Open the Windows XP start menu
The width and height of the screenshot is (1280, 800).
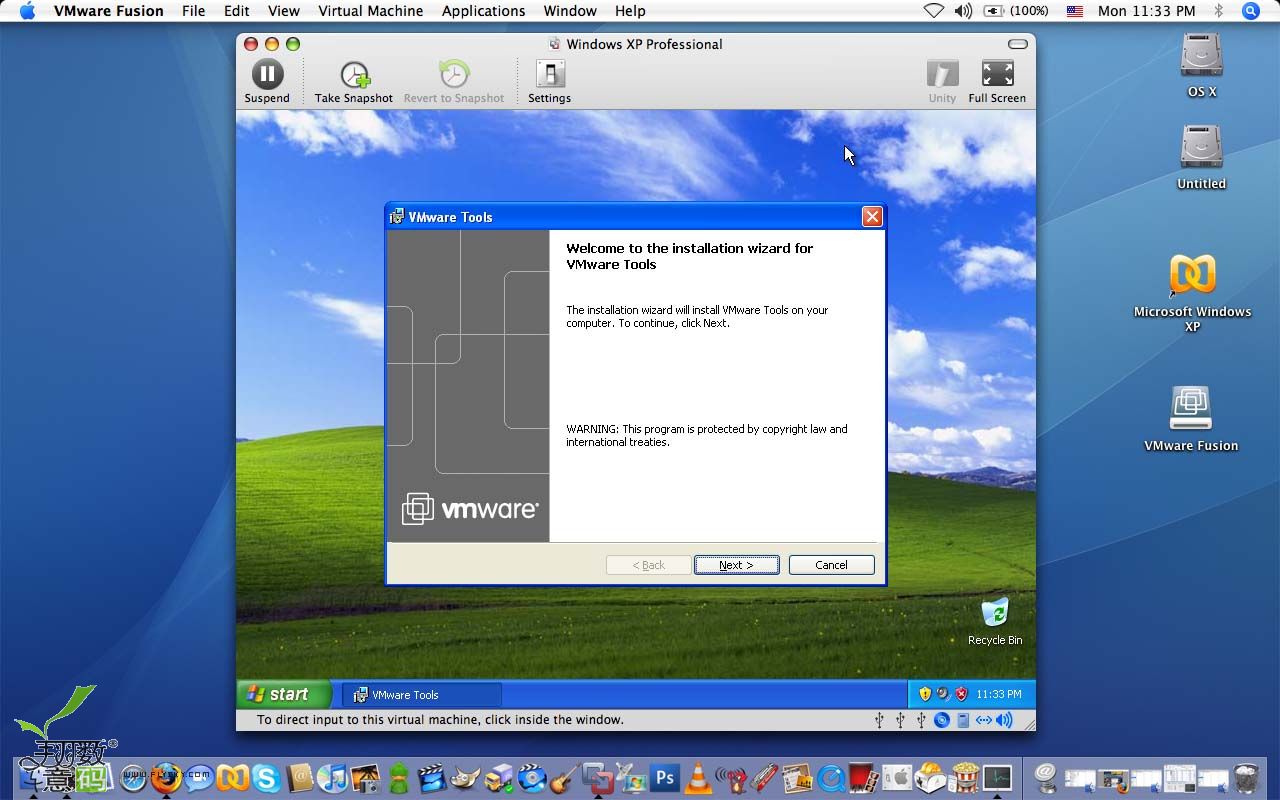(284, 694)
